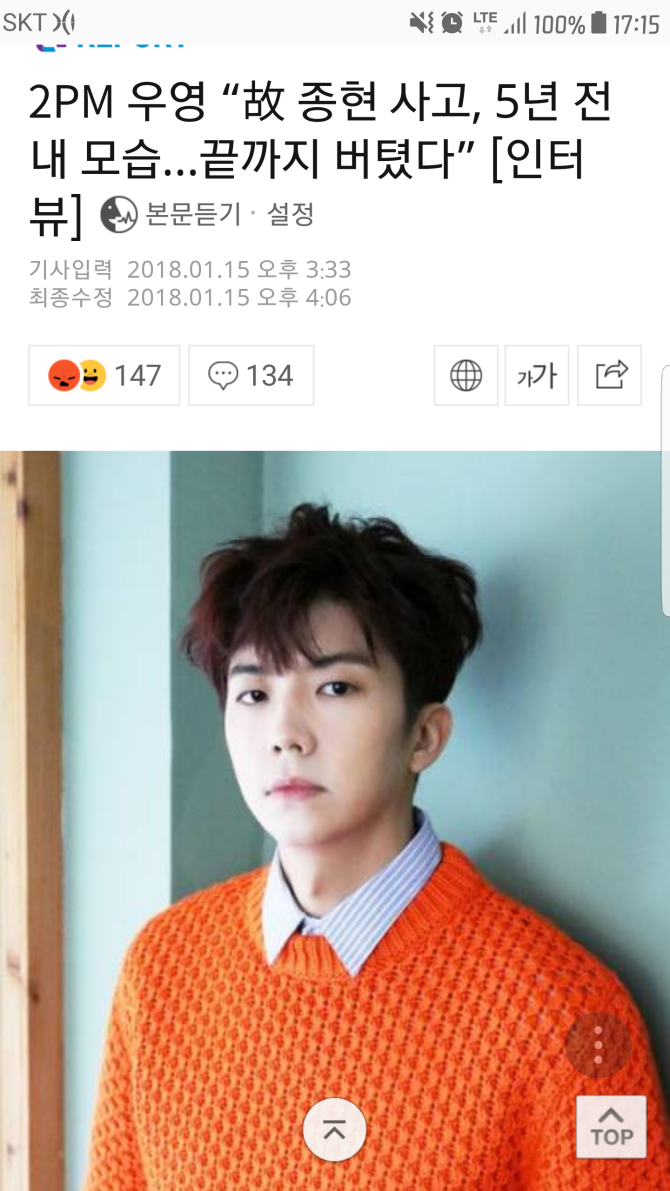Open the 본문듣기 text link
The width and height of the screenshot is (670, 1191).
coord(193,215)
